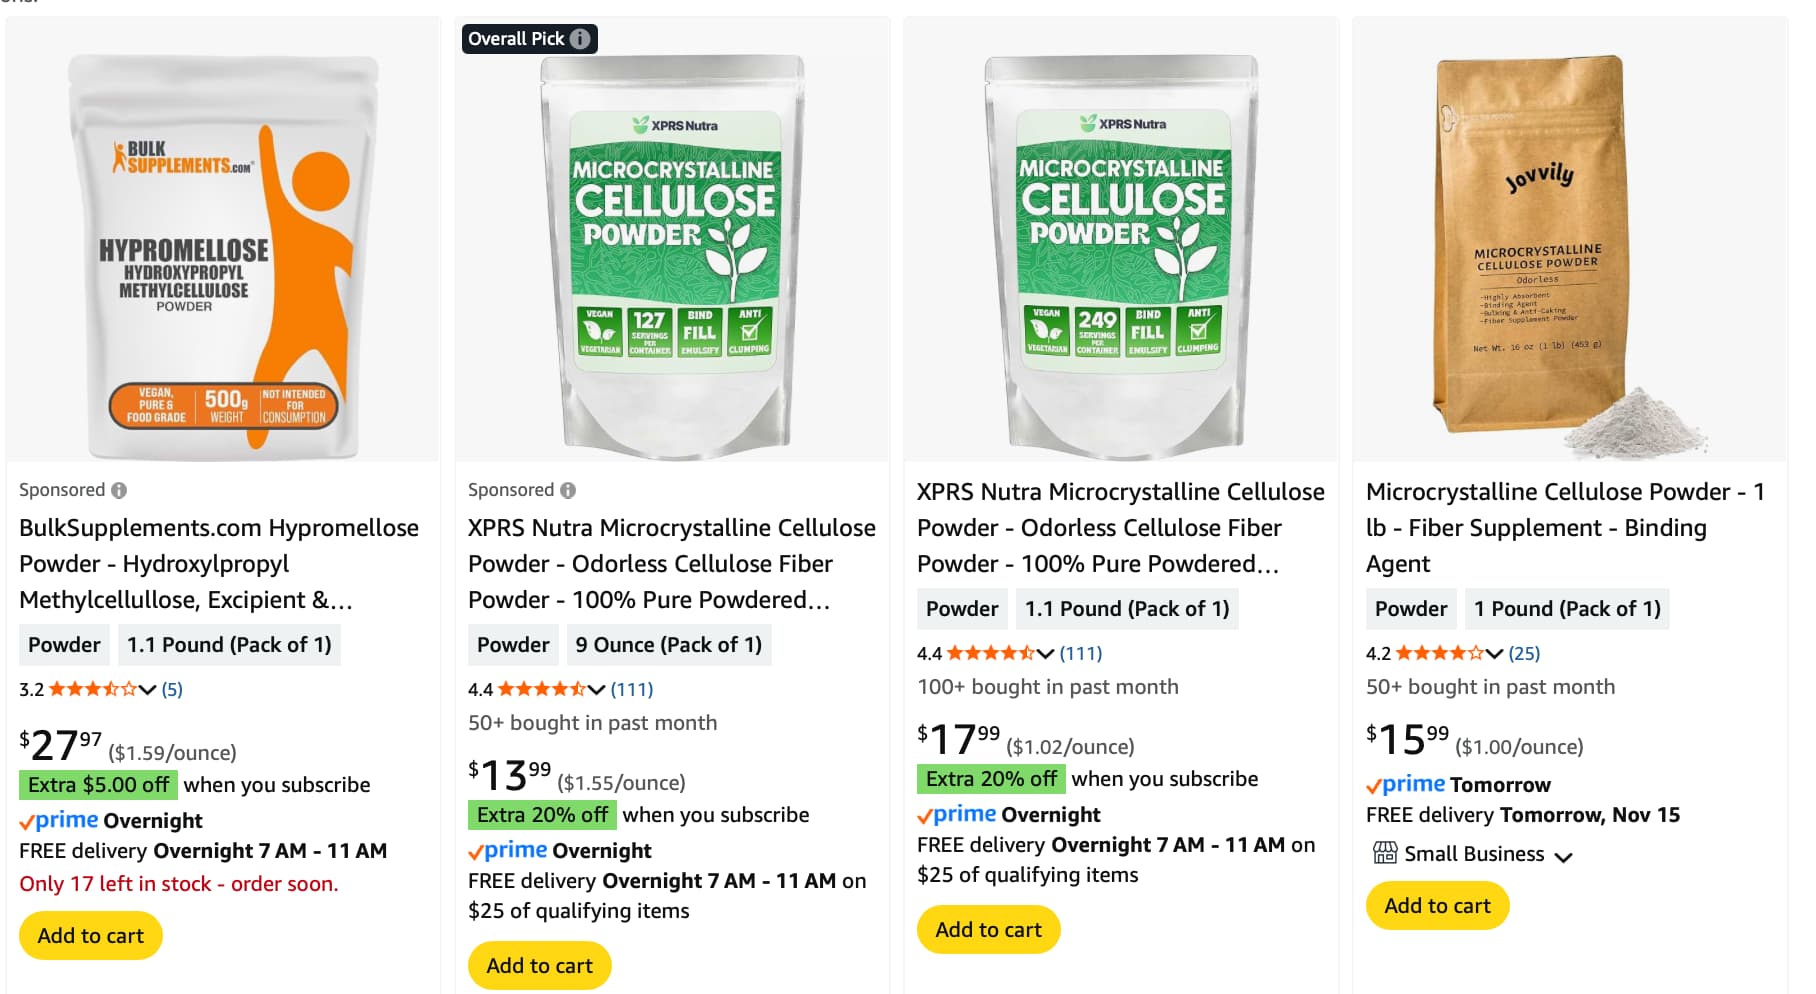
Task: Click Prime logo on BulkSupplements listing
Action: pyautogui.click(x=59, y=821)
